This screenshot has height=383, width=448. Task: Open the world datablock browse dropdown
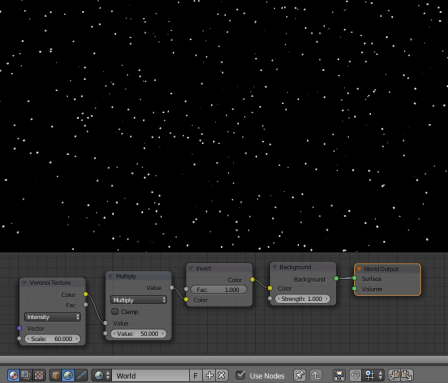102,375
